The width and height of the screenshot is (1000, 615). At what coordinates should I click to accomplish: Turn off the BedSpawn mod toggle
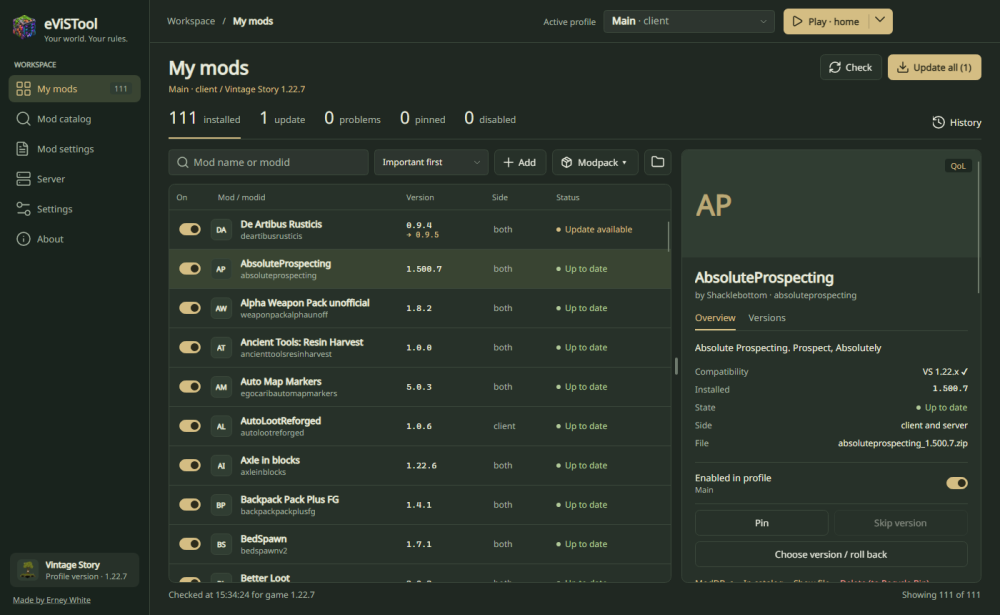pos(189,544)
